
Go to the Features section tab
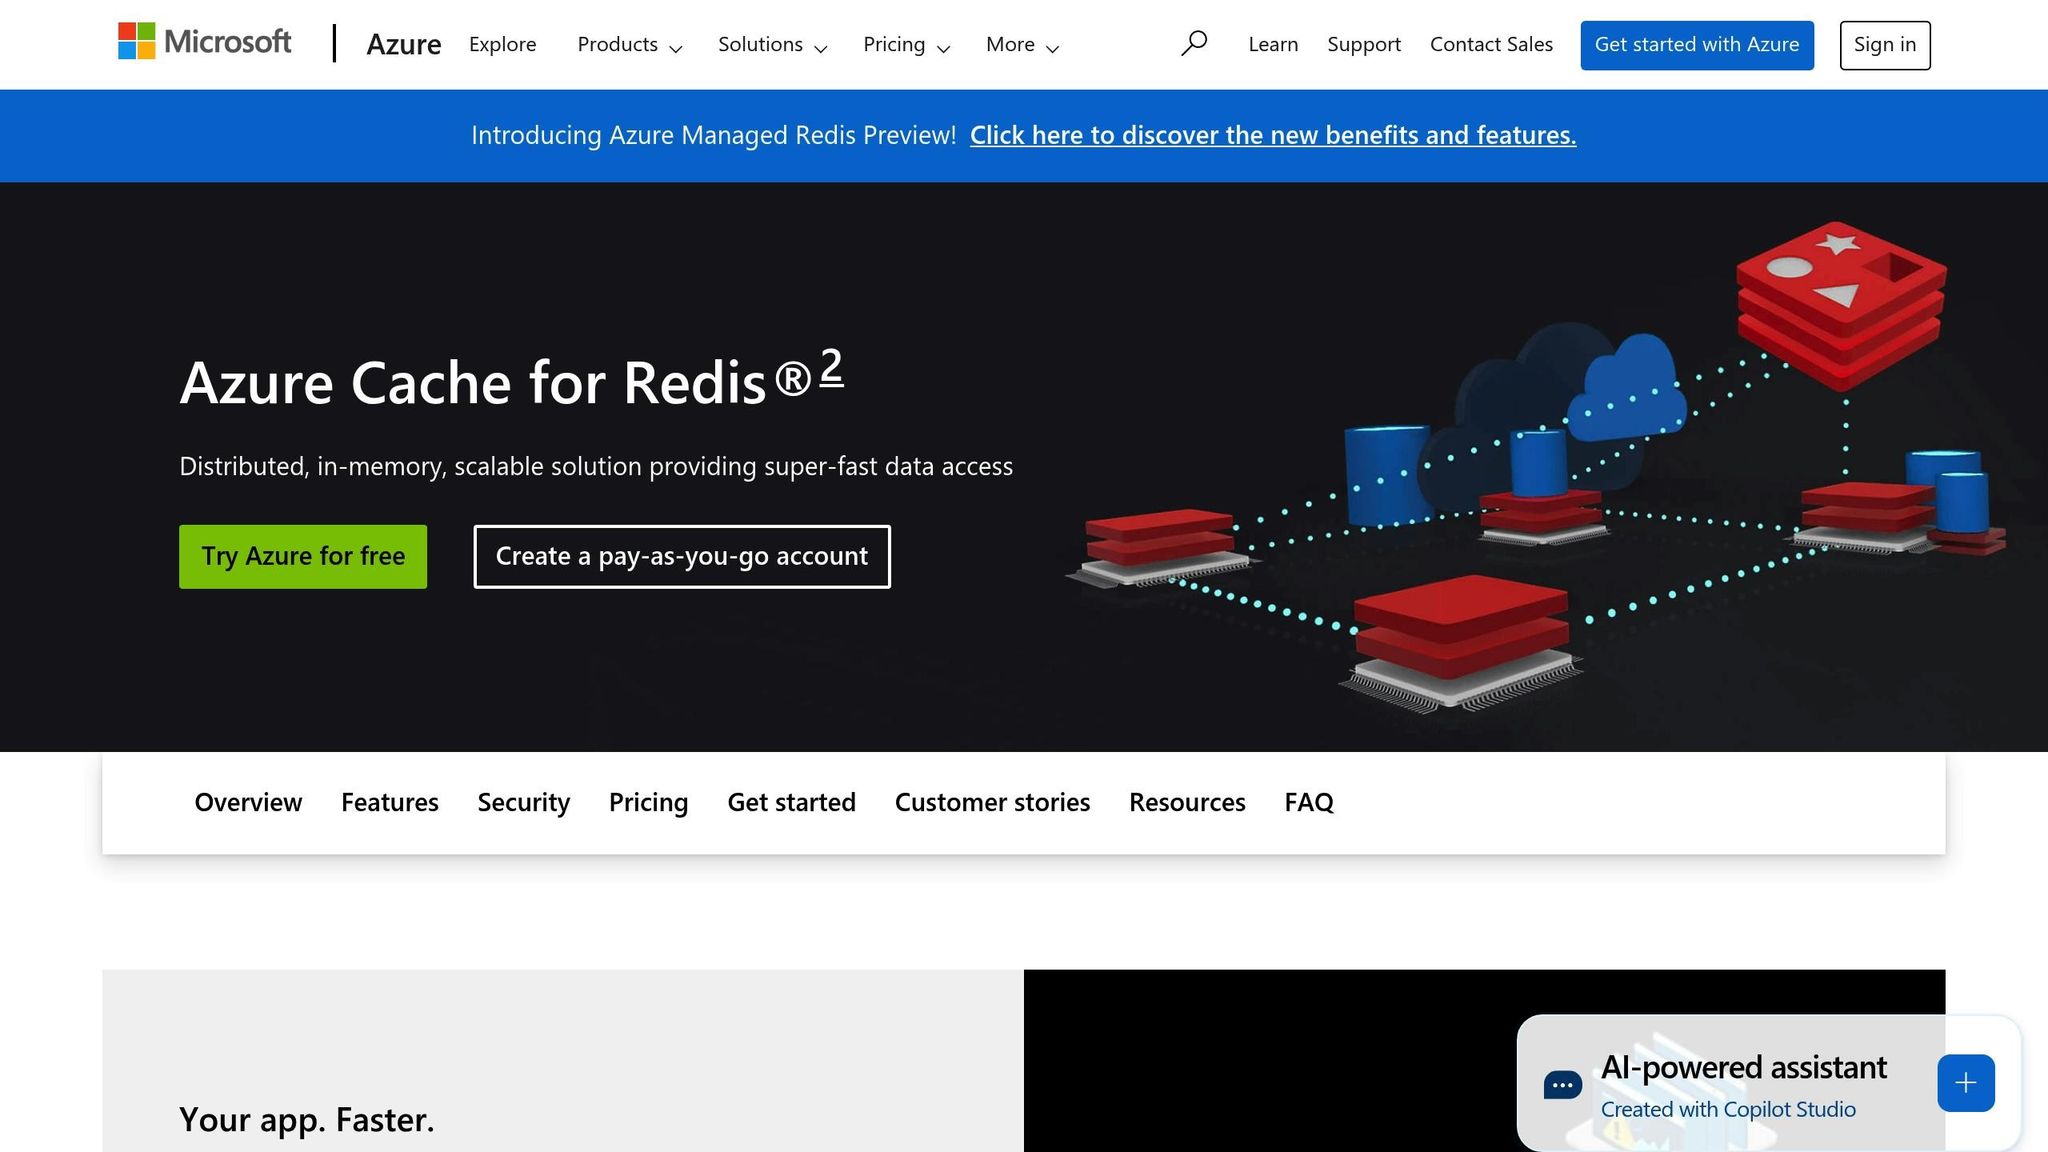[390, 803]
